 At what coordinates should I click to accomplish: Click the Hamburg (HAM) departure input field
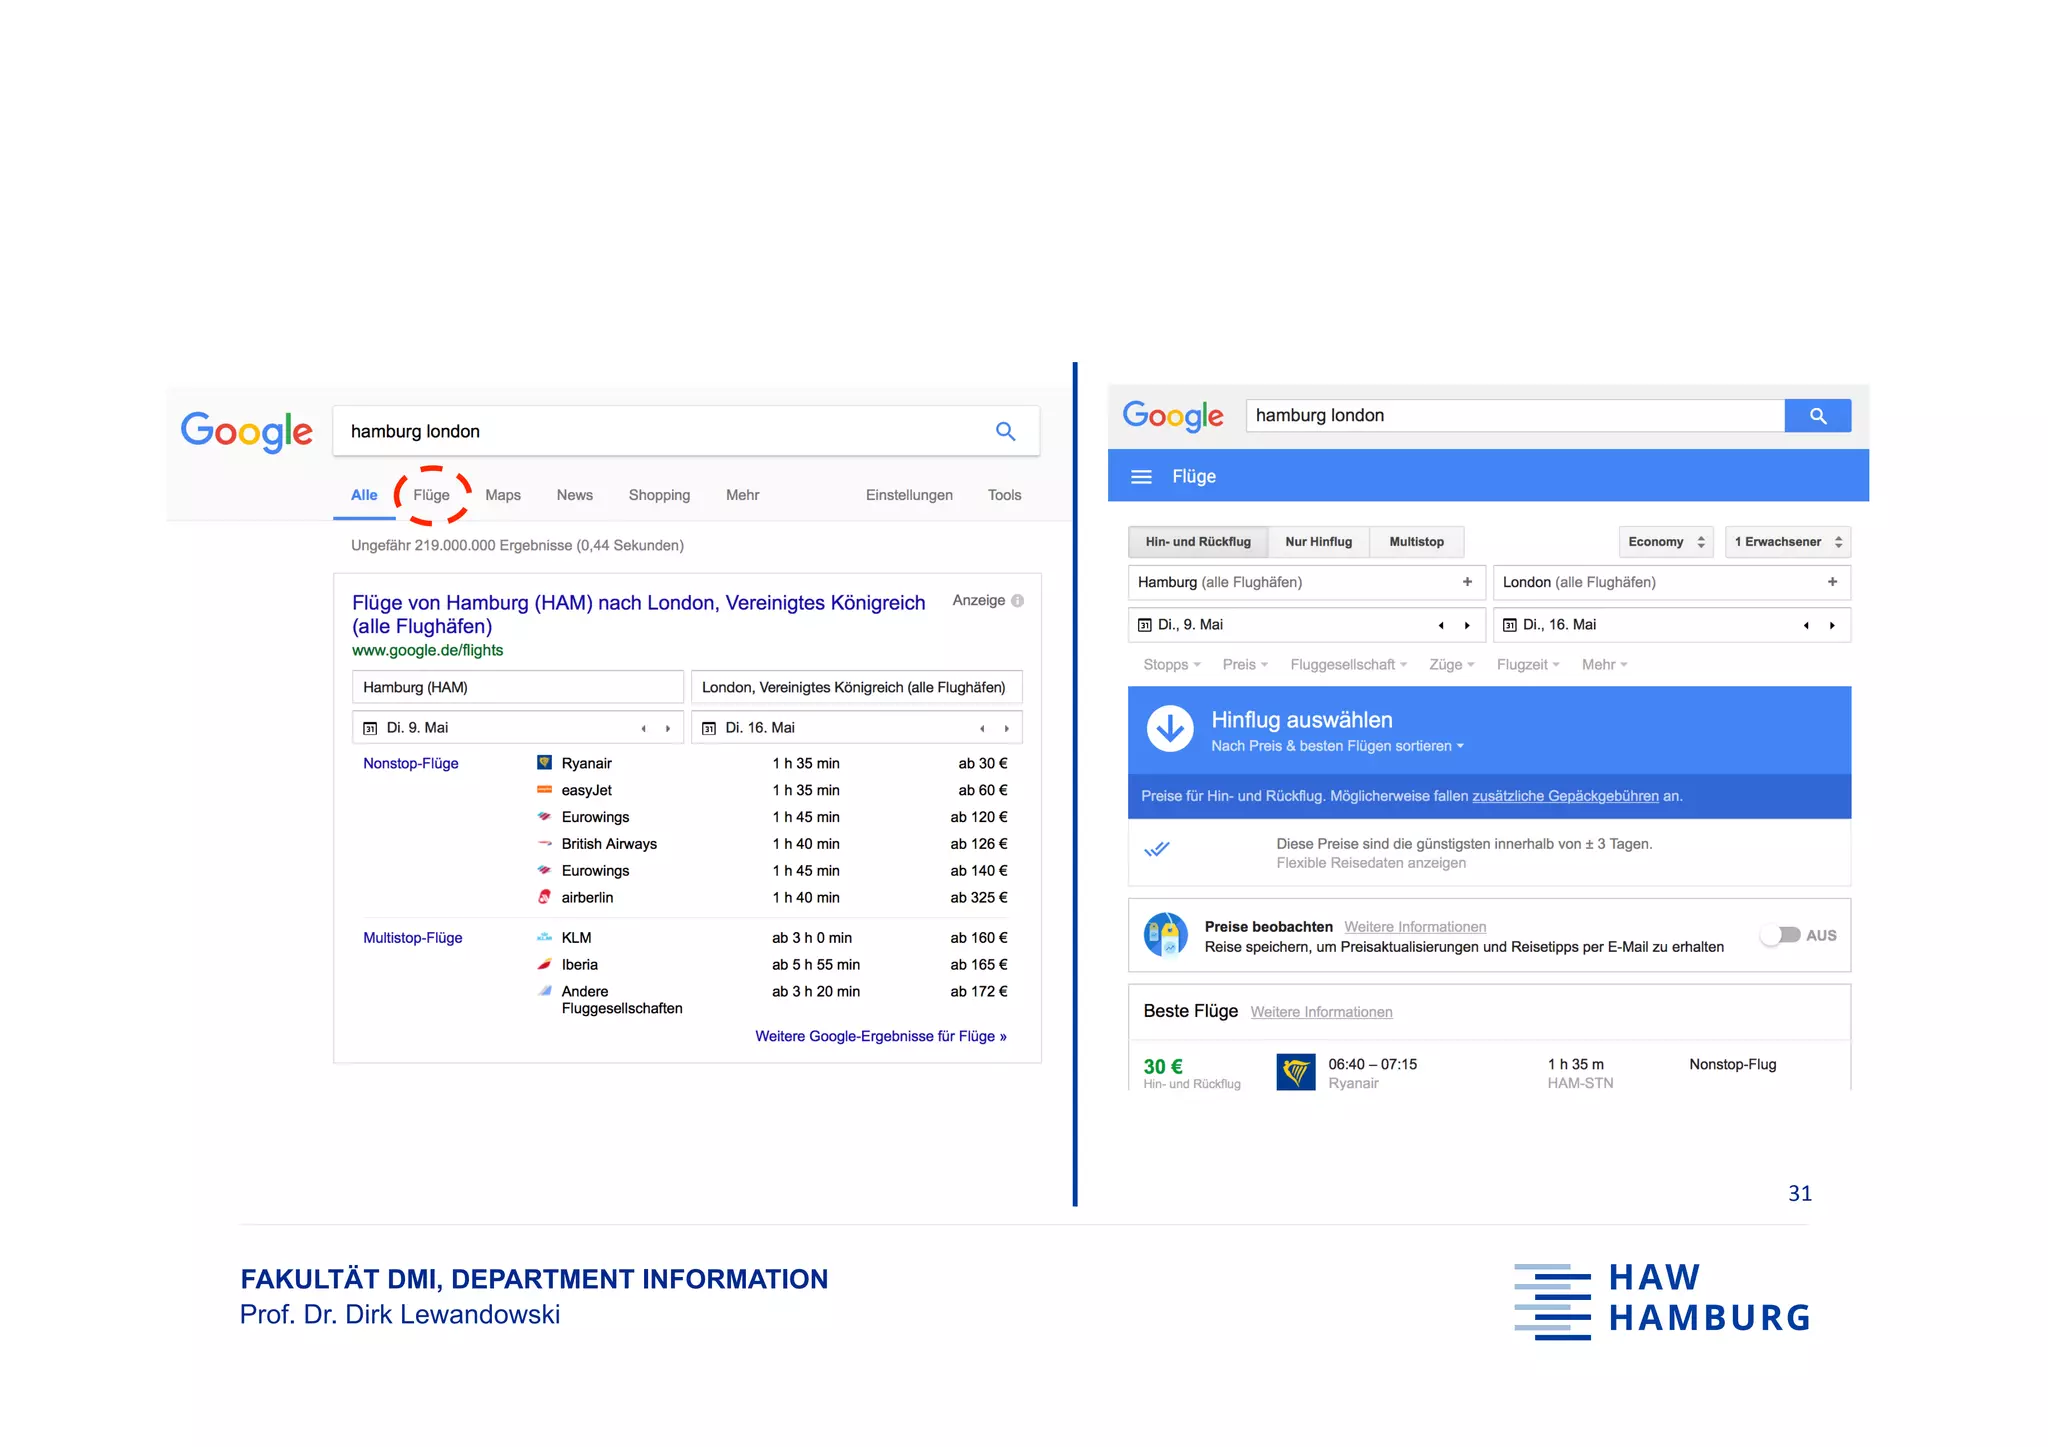coord(517,687)
